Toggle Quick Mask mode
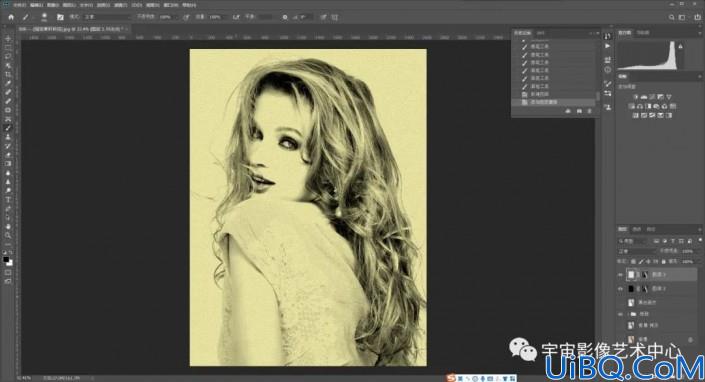The height and width of the screenshot is (382, 705). 8,272
